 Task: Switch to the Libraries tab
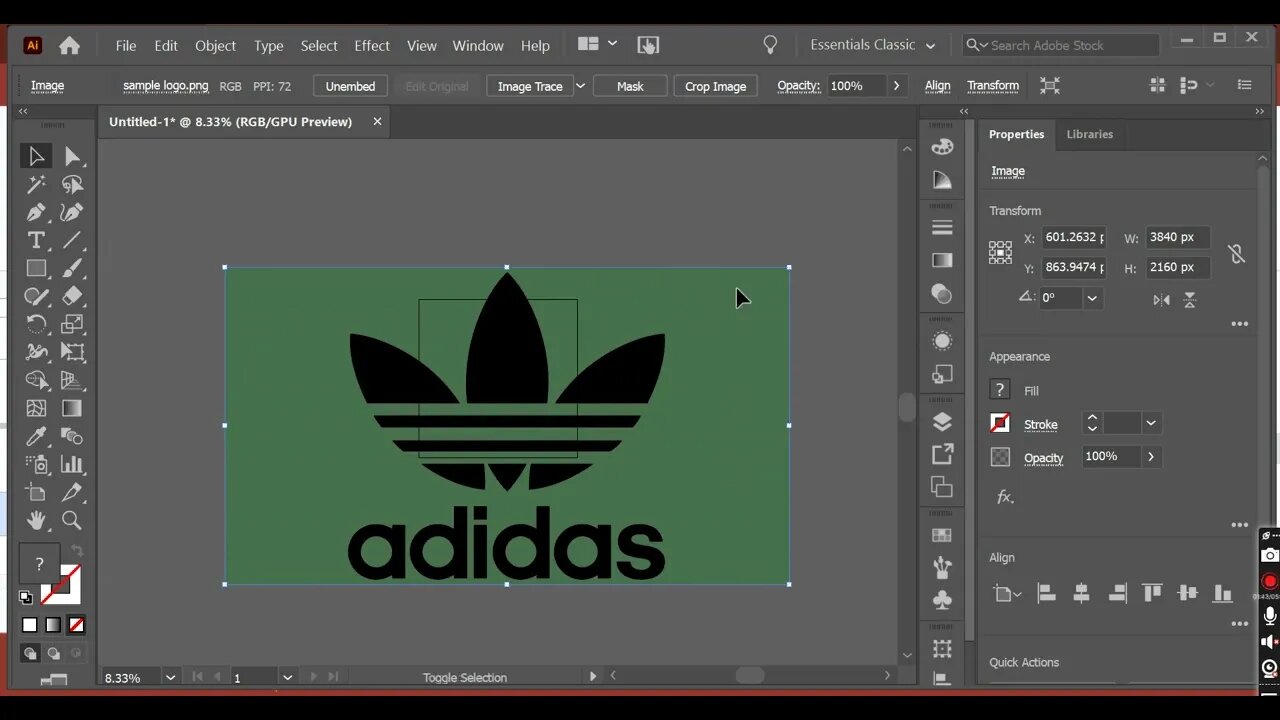point(1089,134)
